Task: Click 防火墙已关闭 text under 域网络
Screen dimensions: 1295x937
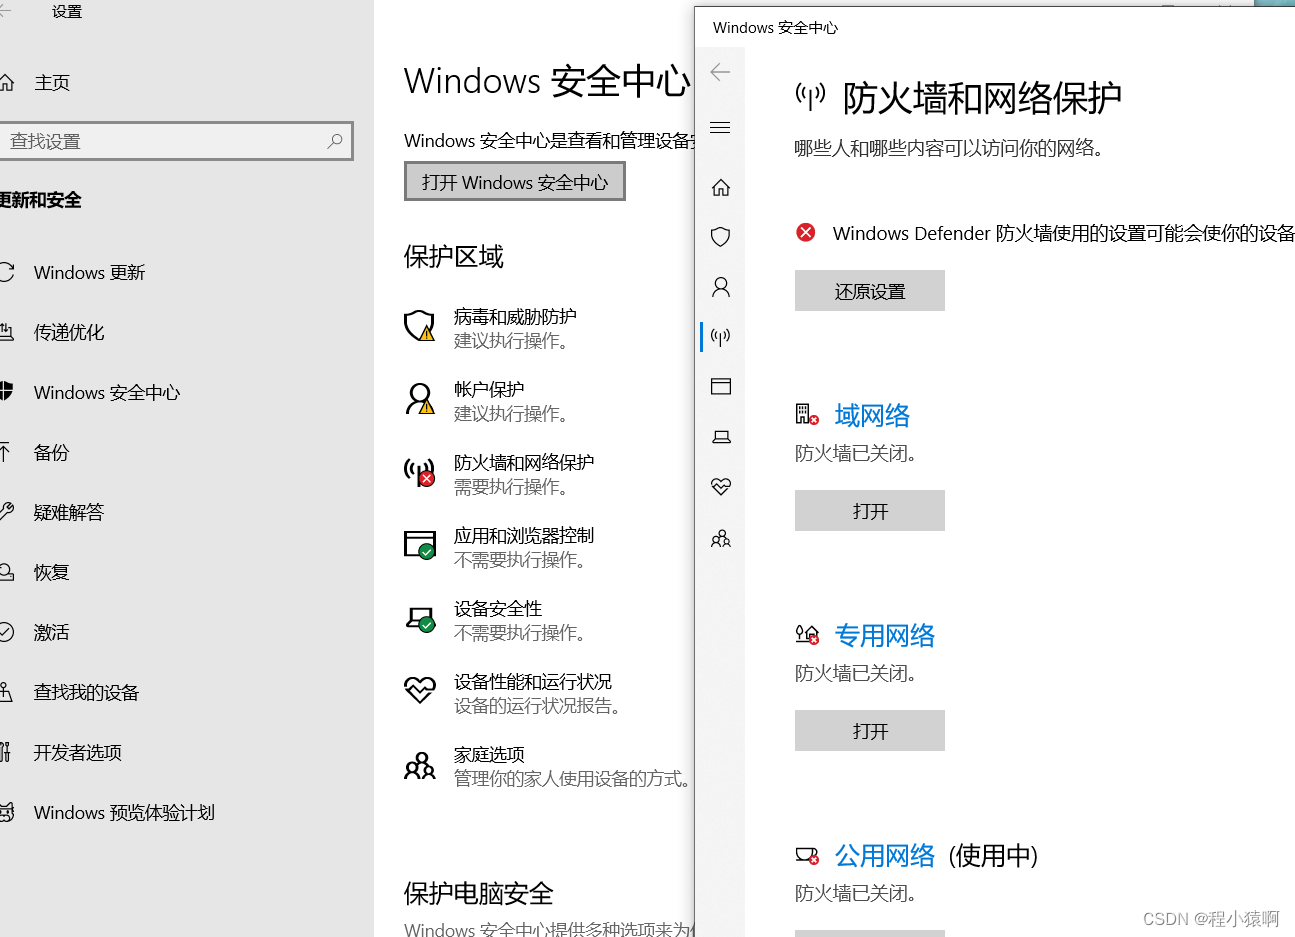Action: point(856,453)
